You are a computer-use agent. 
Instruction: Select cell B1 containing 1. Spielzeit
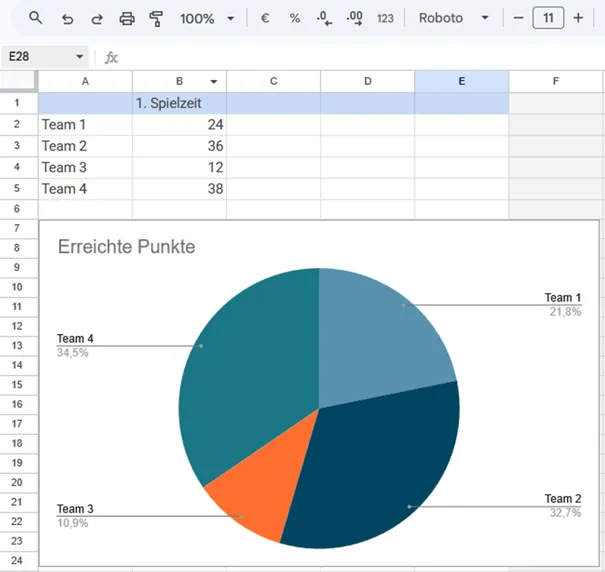coord(179,103)
